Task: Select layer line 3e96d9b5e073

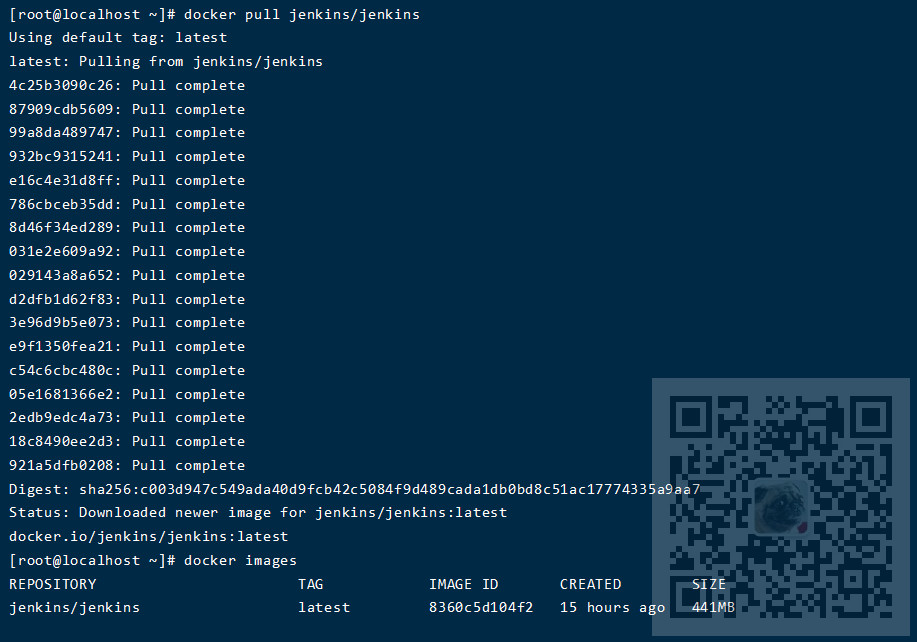Action: point(127,323)
